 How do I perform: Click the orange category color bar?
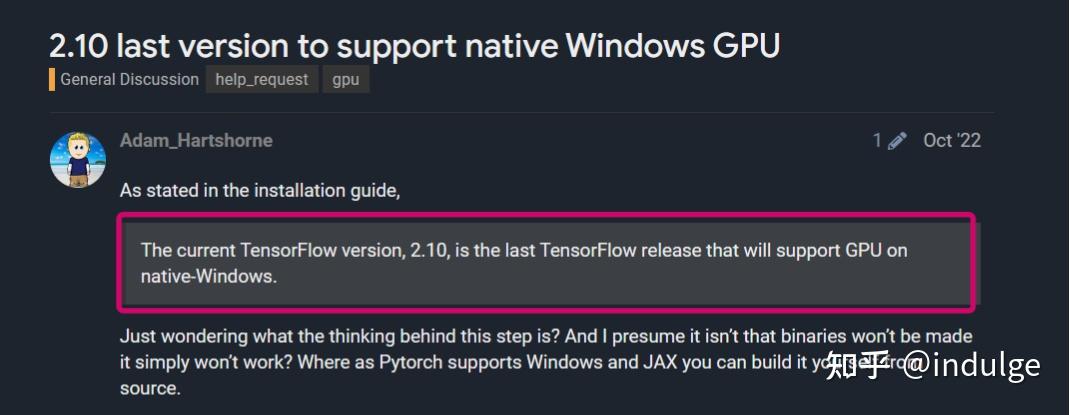(x=52, y=80)
